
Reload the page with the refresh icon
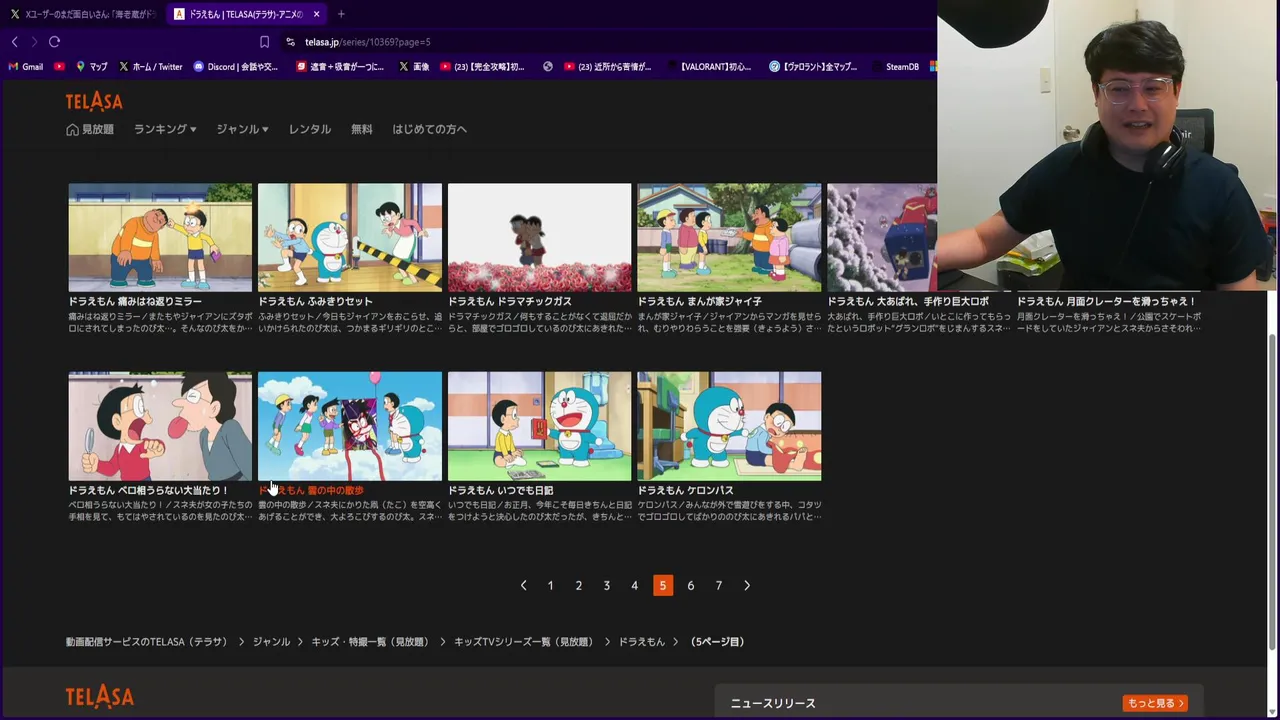click(54, 42)
